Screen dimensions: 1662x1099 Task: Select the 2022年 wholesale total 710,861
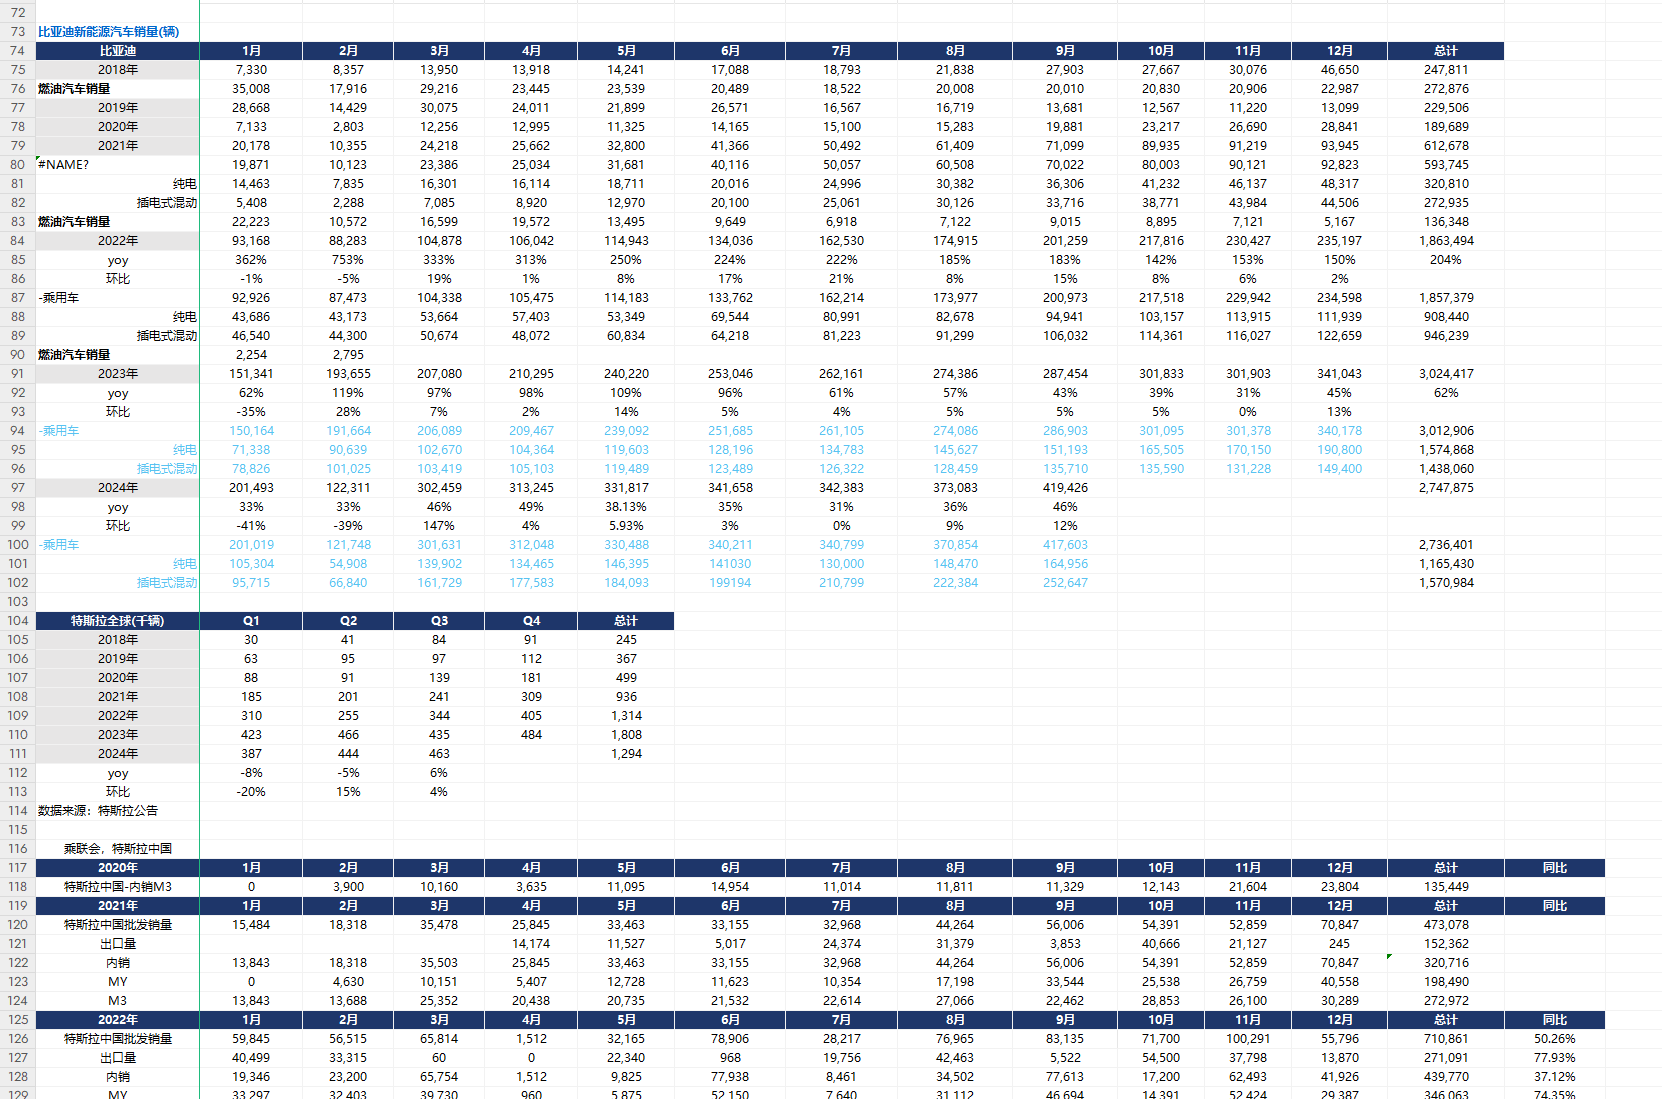(1446, 1039)
